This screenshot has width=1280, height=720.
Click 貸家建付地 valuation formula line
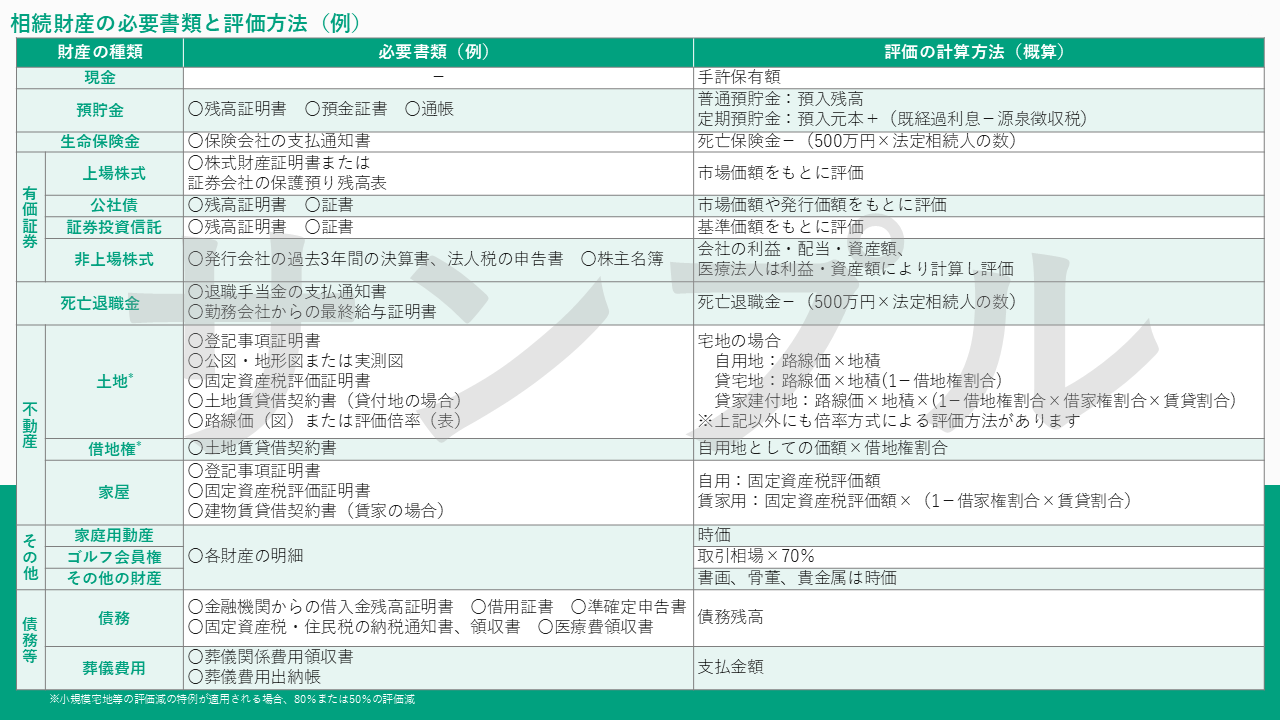975,401
